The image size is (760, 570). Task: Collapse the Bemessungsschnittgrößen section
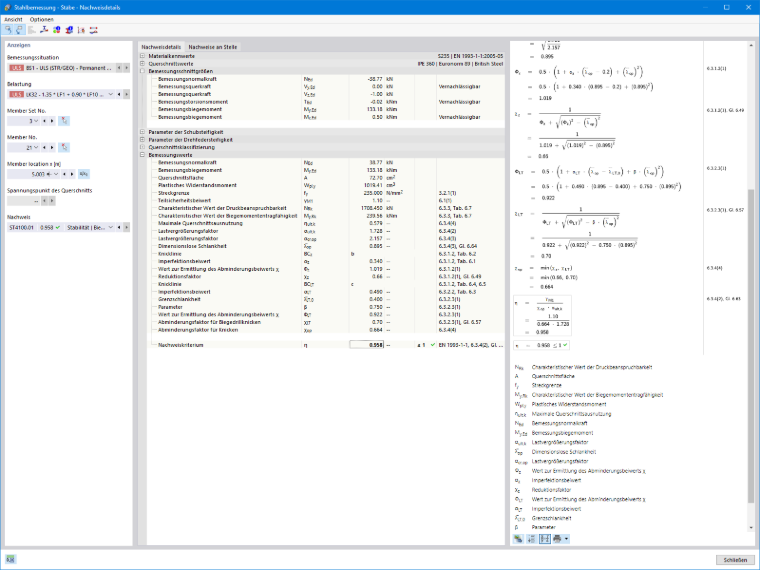142,71
